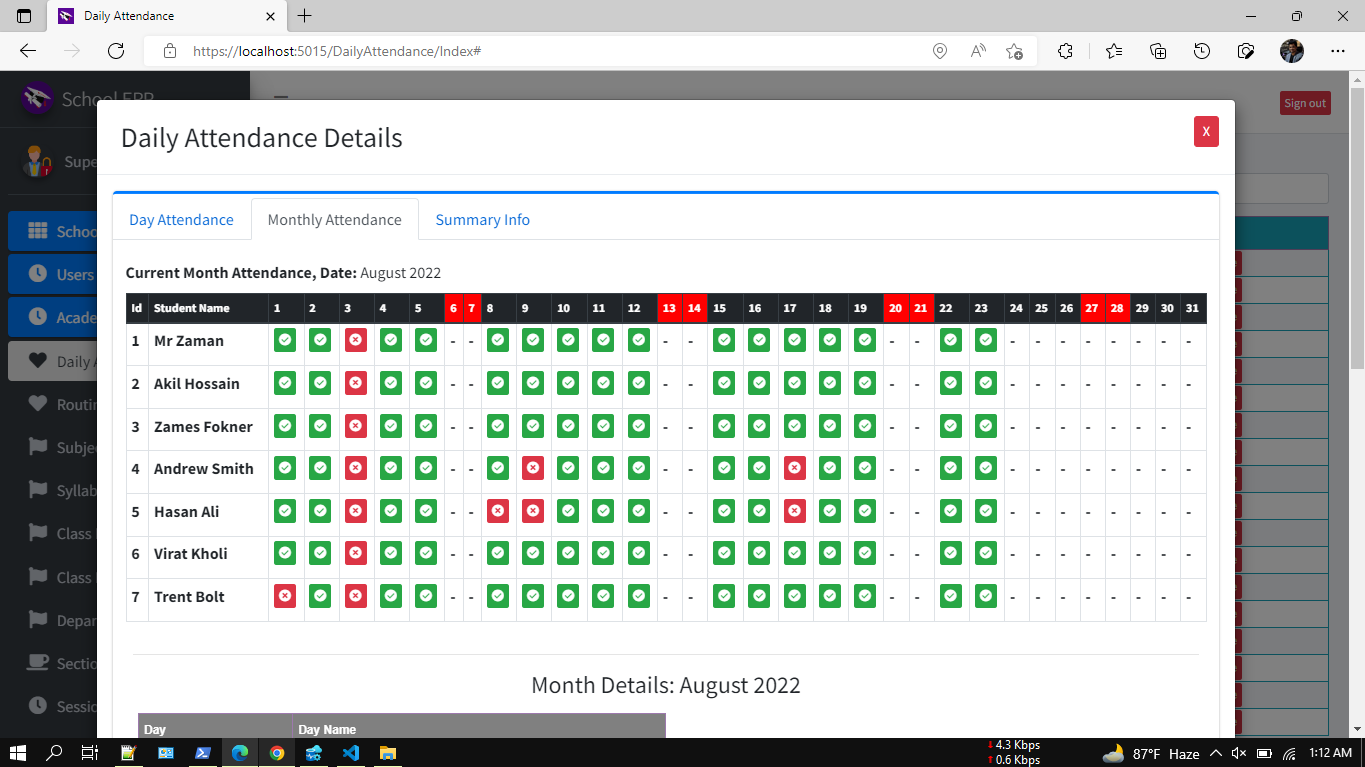Open the browser profile avatar menu
Screen dimensions: 1365x767
coord(1291,50)
